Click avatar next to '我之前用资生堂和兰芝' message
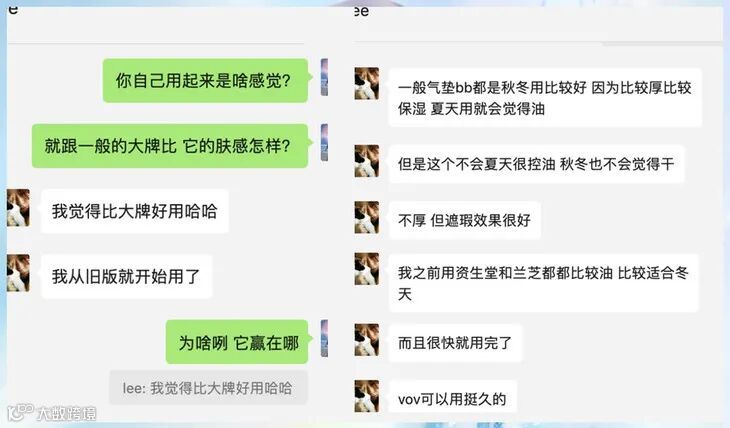 click(x=367, y=269)
